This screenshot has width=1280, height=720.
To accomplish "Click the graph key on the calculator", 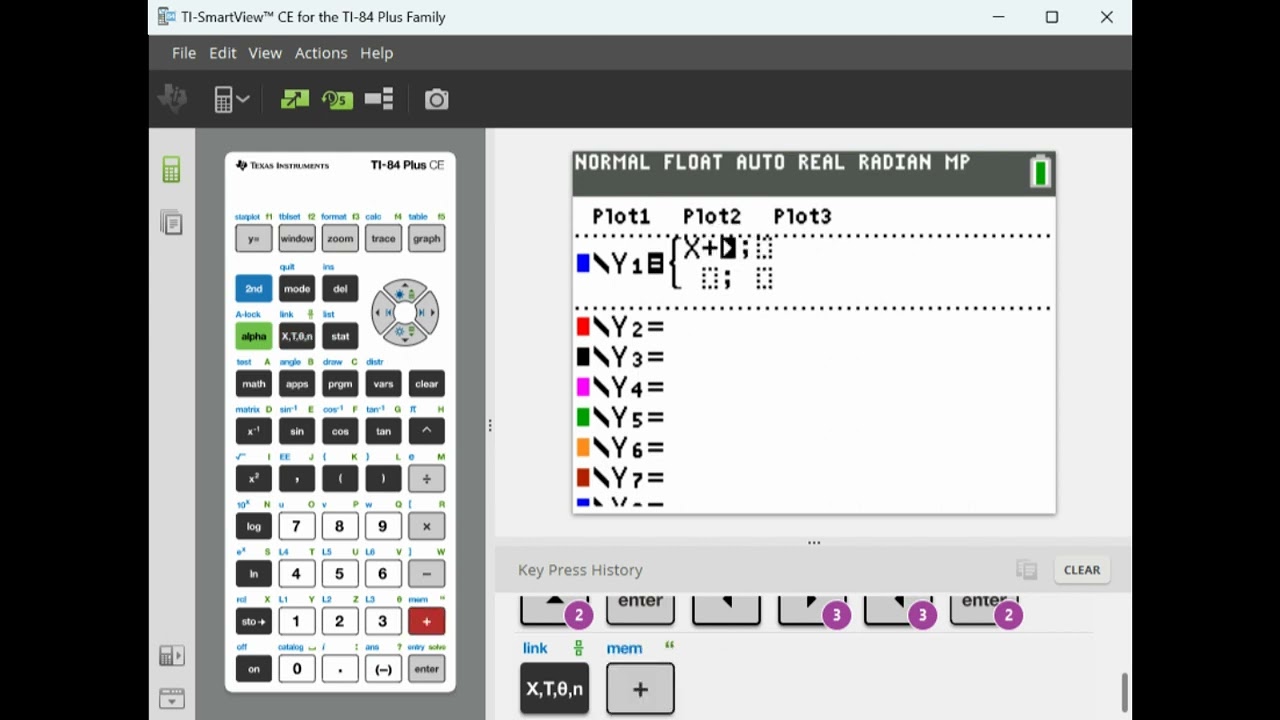I will pos(426,239).
